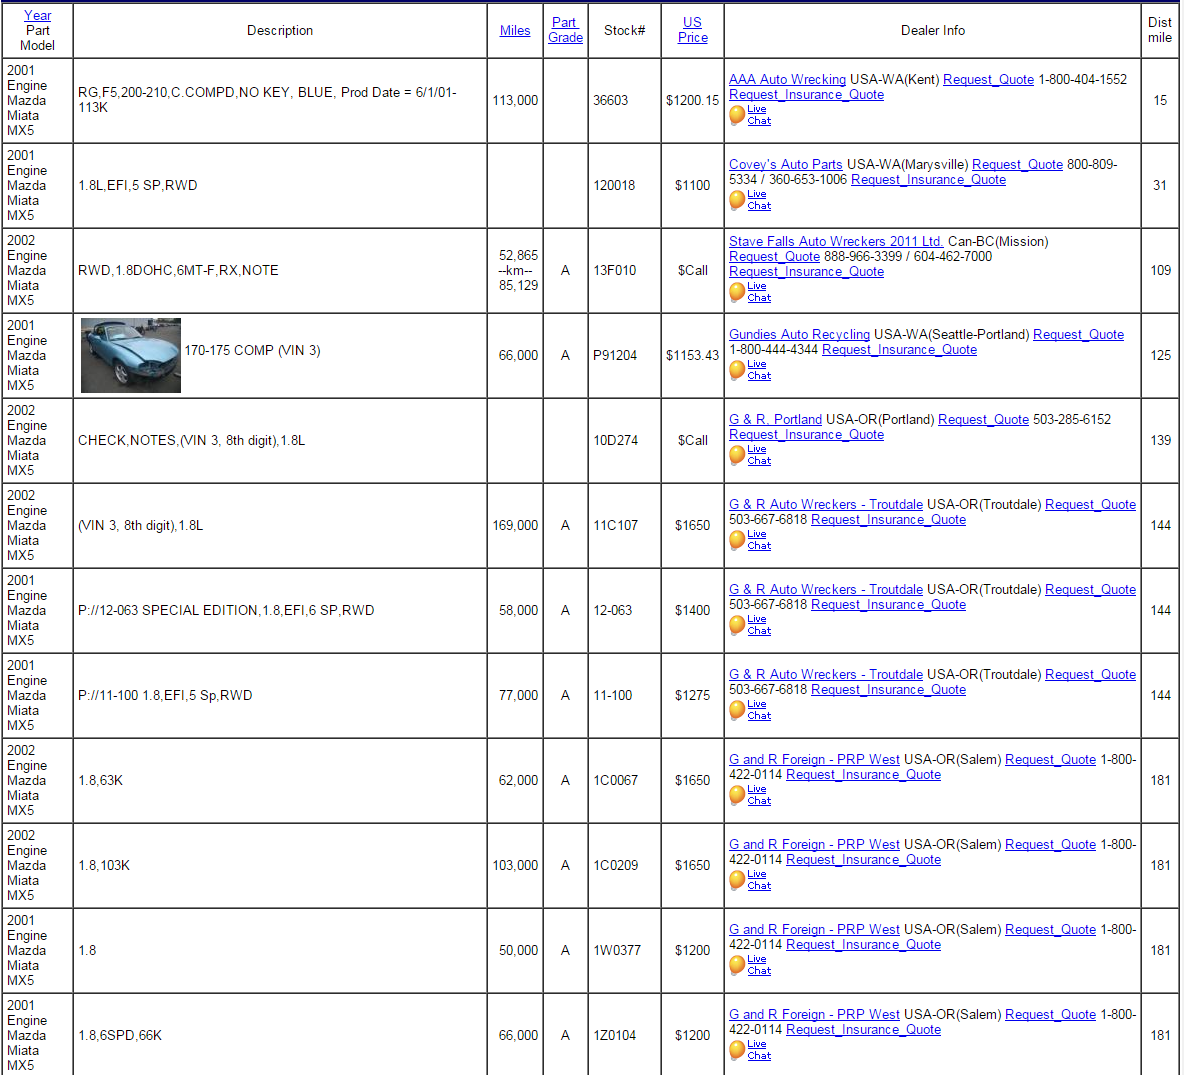Open the blue Miata wrecked car thumbnail
The height and width of the screenshot is (1075, 1184).
click(x=131, y=355)
